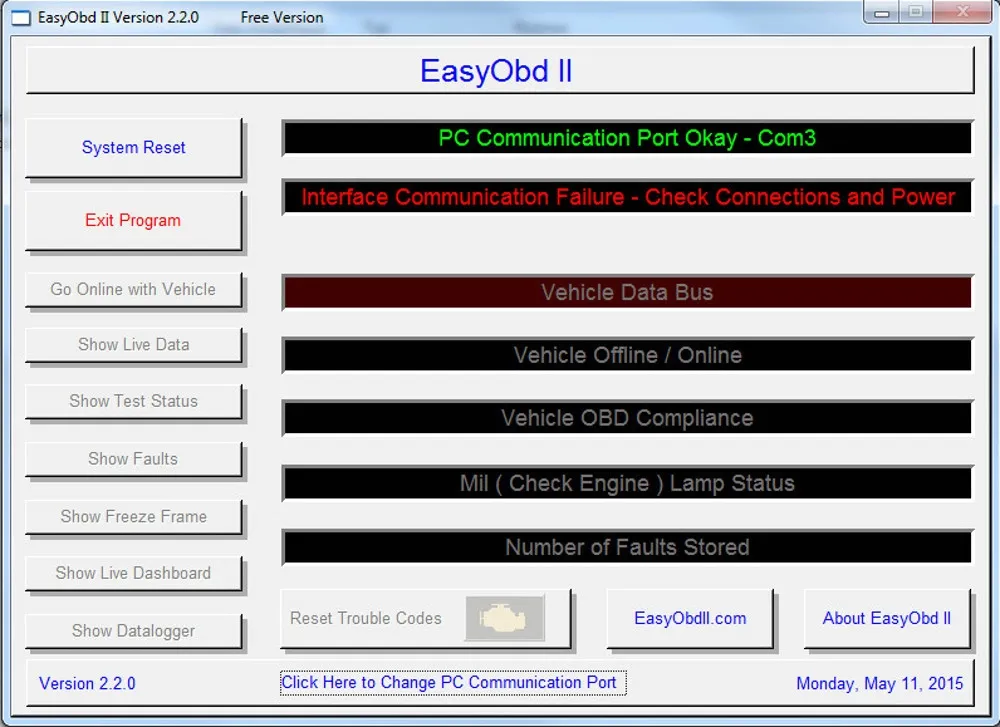
Task: Click the Interface Communication Failure message
Action: 628,197
